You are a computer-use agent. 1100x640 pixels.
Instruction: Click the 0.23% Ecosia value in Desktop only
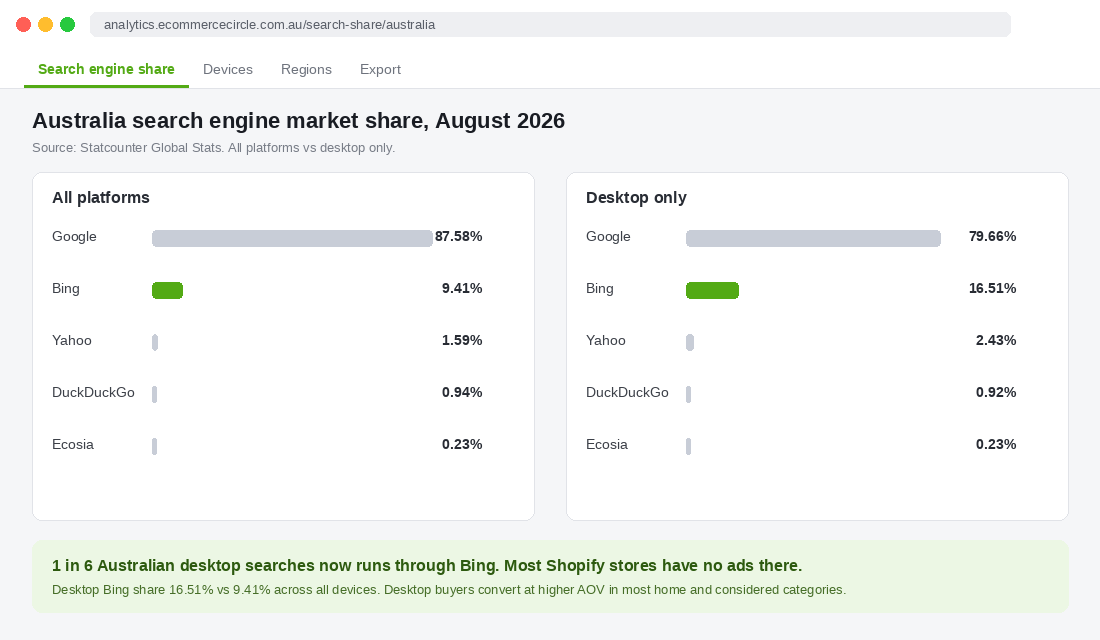(x=996, y=444)
